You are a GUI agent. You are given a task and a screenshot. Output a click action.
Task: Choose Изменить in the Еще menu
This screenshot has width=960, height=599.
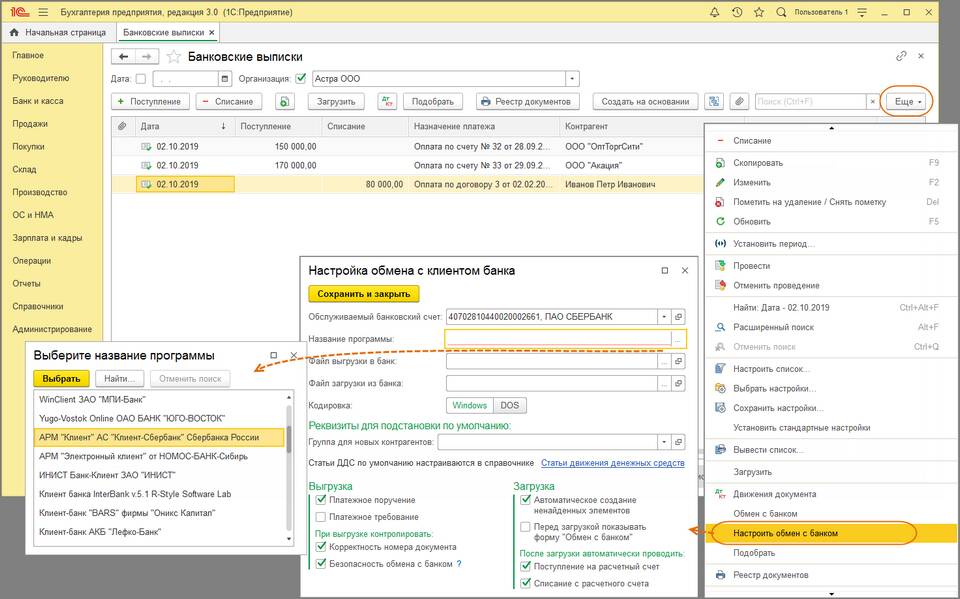click(x=831, y=183)
